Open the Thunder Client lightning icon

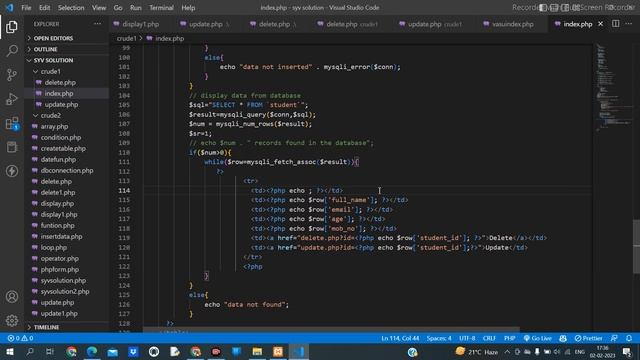click(12, 171)
